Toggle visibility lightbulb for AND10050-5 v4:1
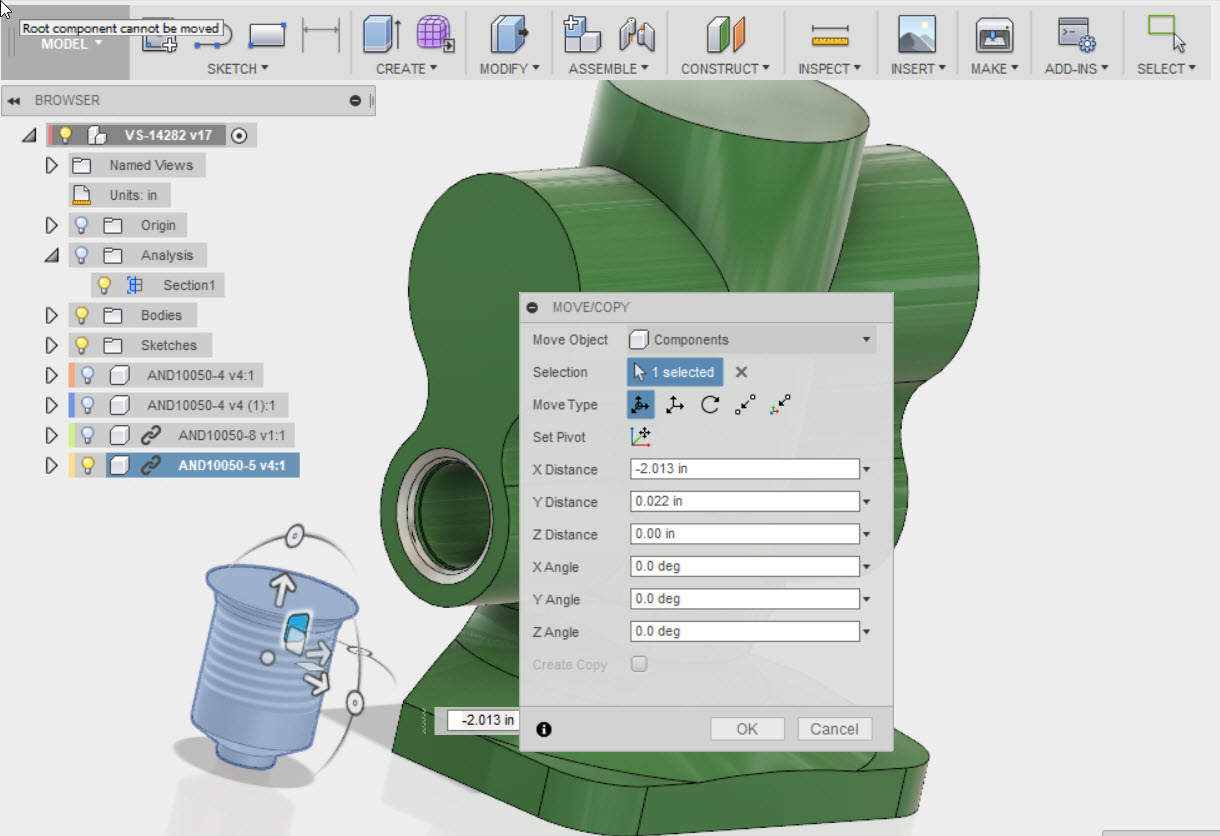The width and height of the screenshot is (1220, 836). click(x=87, y=465)
